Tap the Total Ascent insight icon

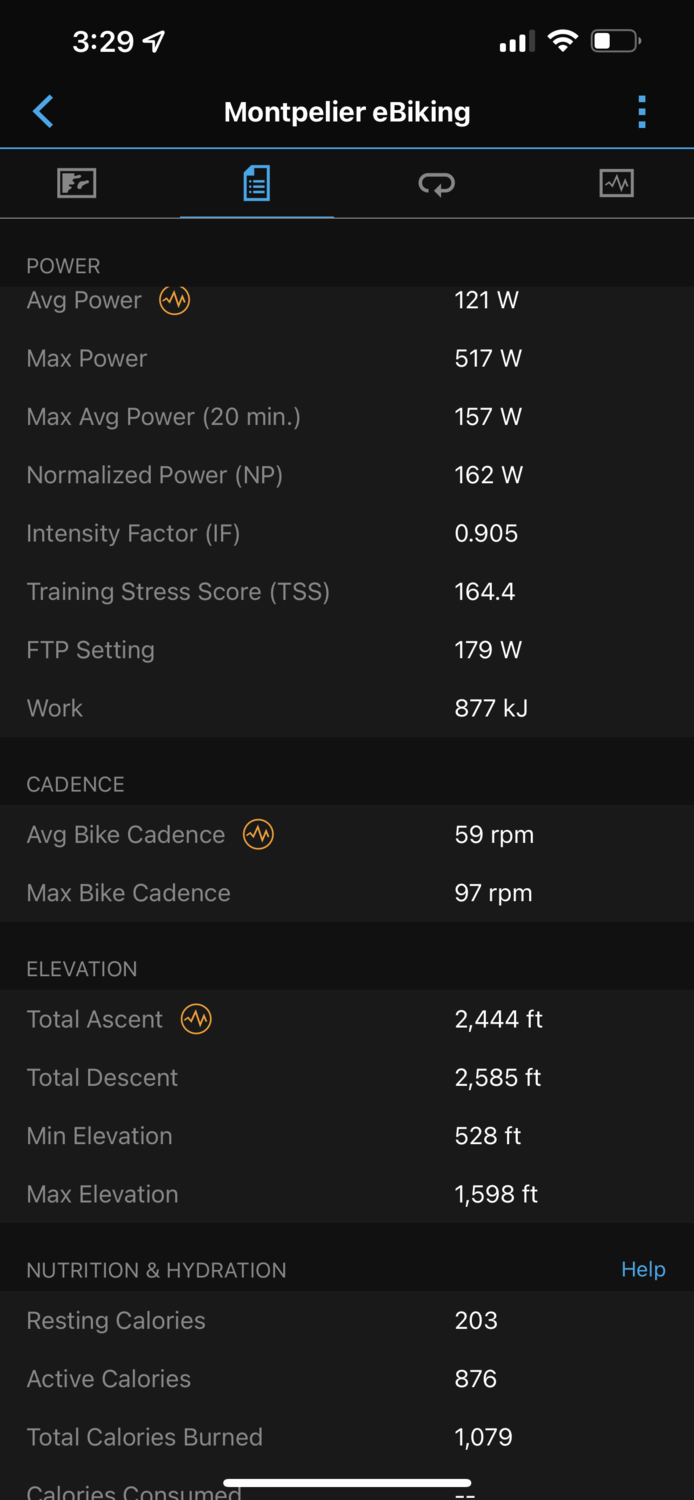pos(196,1019)
